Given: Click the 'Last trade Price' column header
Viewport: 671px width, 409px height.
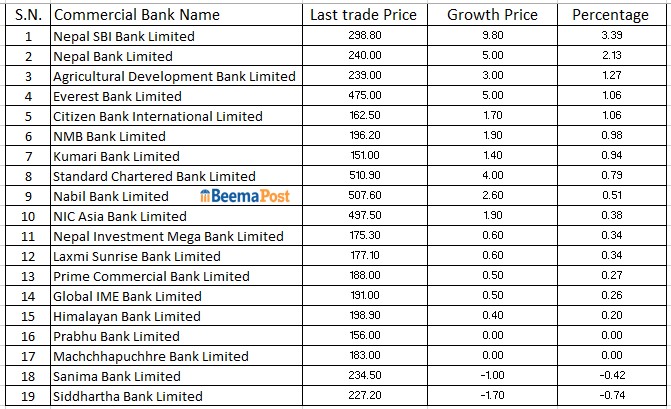Looking at the screenshot, I should click(x=363, y=15).
